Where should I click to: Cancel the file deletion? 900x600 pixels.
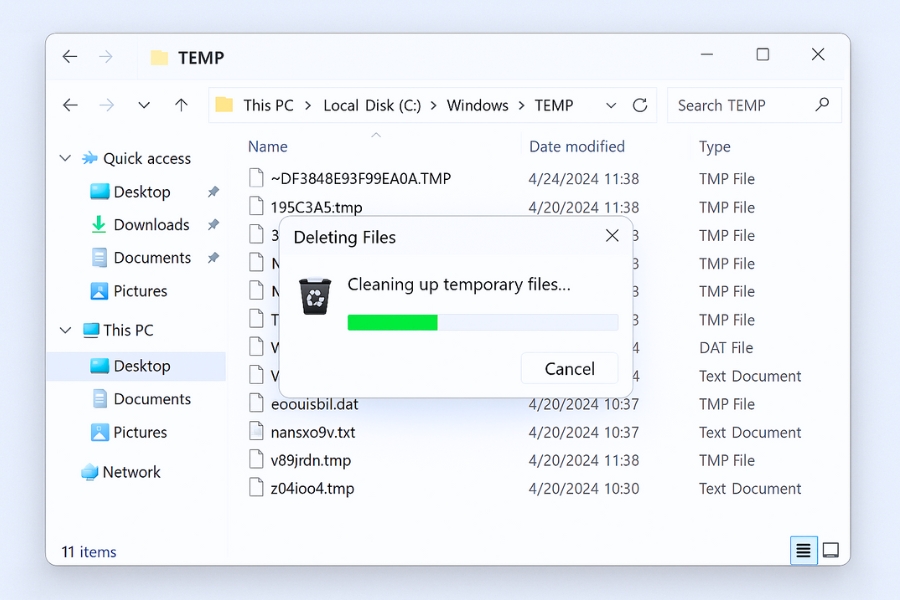point(569,369)
